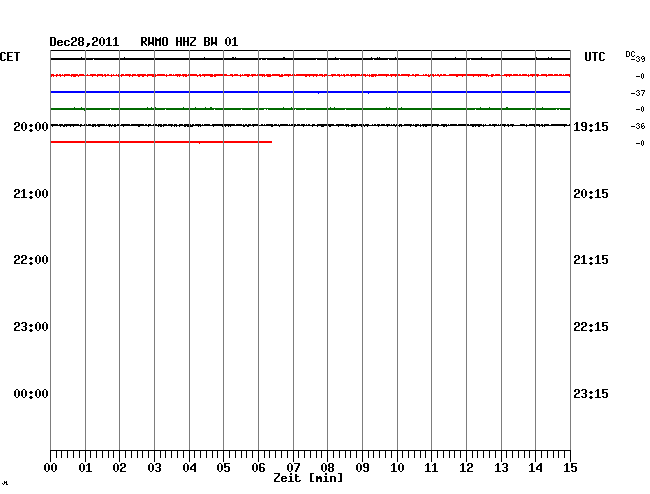The image size is (650, 494).
Task: Click the 22:15 UTC time label
Action: 591,327
